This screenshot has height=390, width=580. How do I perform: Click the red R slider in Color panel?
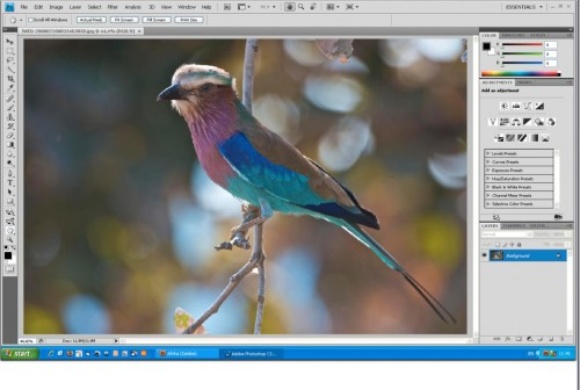(522, 45)
